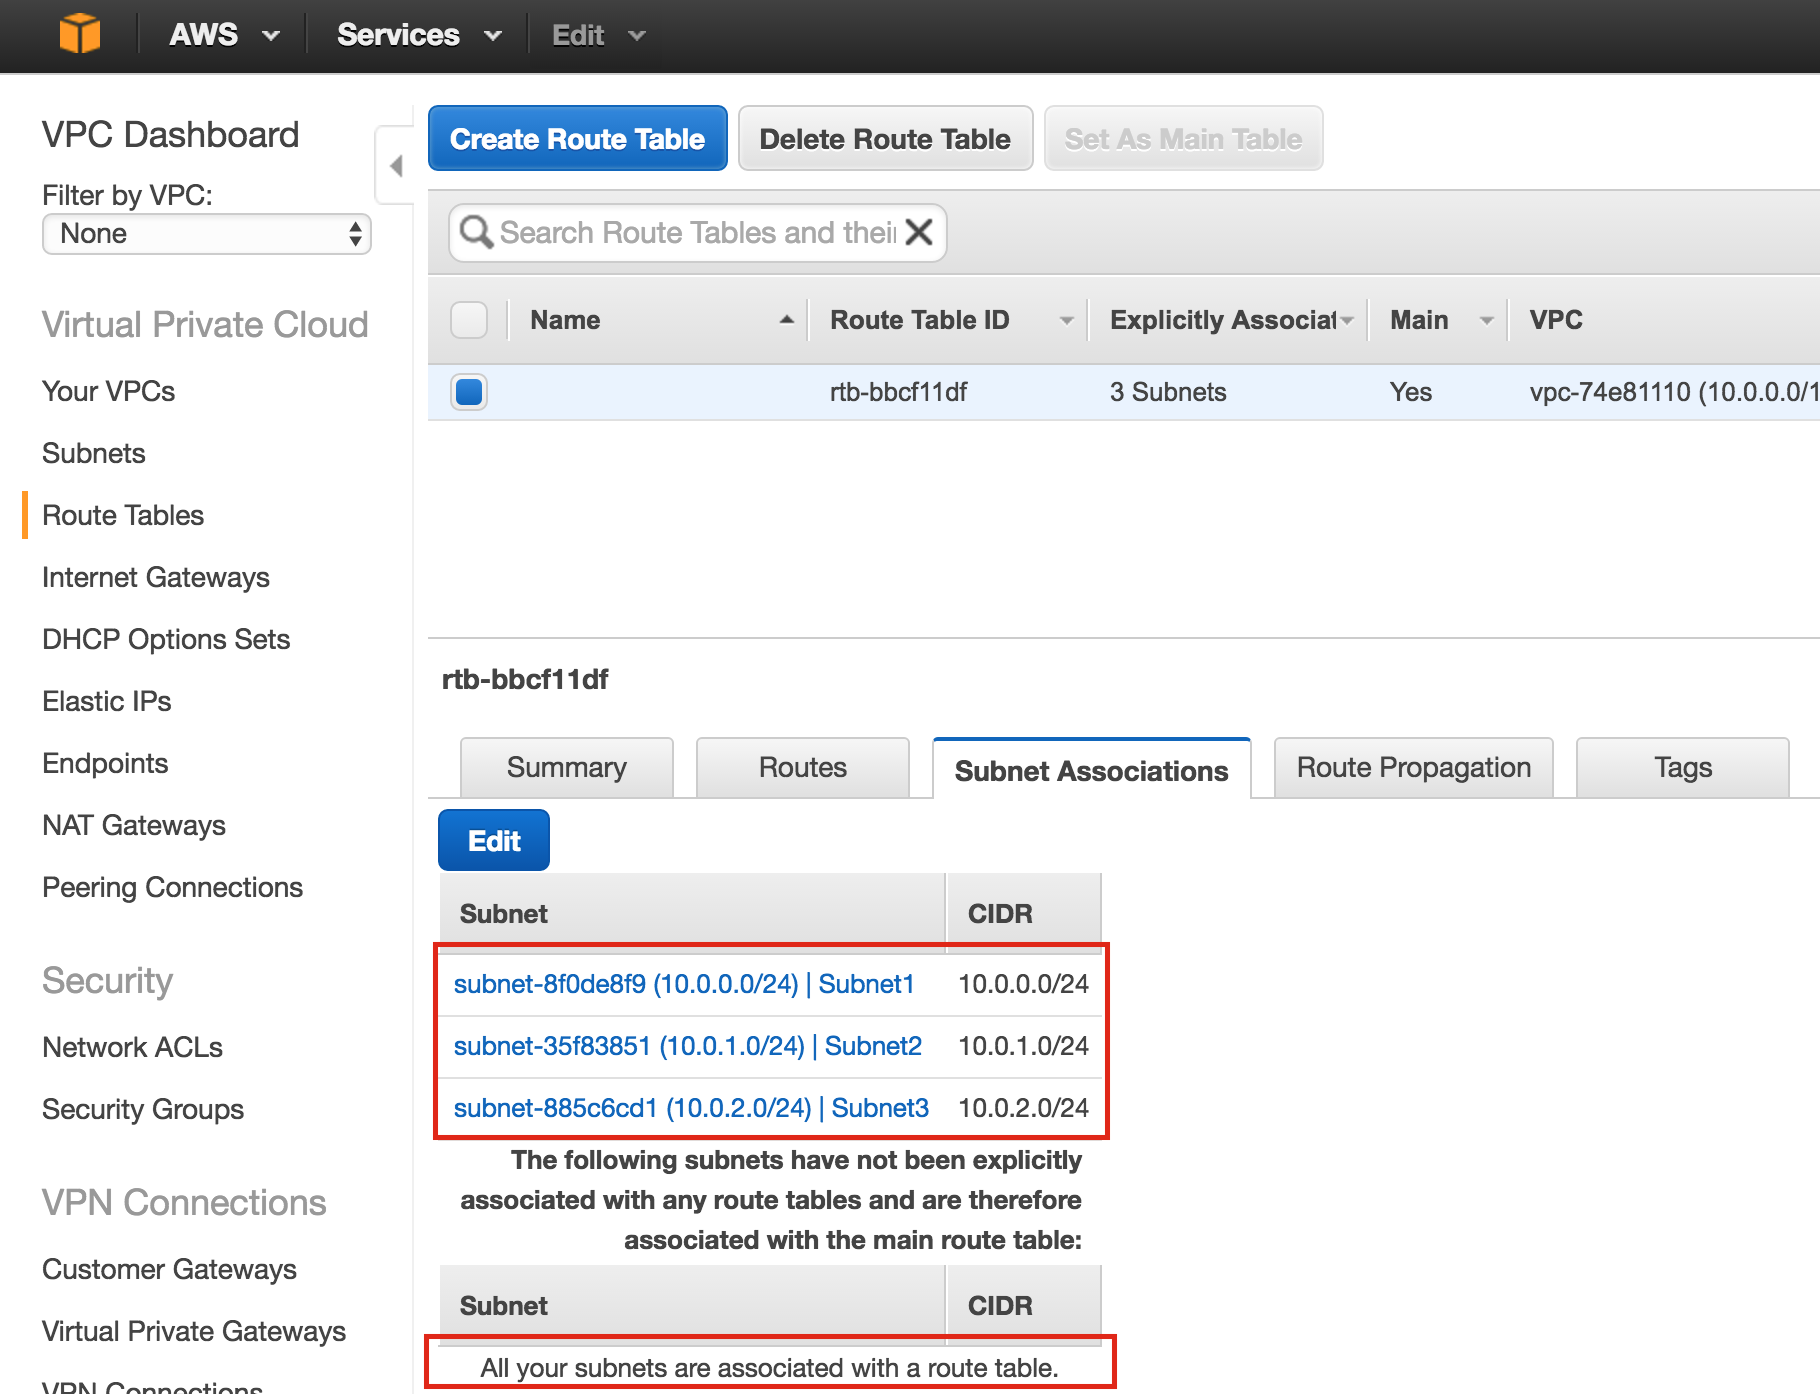Open Customer Gateways in the sidebar
1820x1394 pixels.
(x=170, y=1270)
